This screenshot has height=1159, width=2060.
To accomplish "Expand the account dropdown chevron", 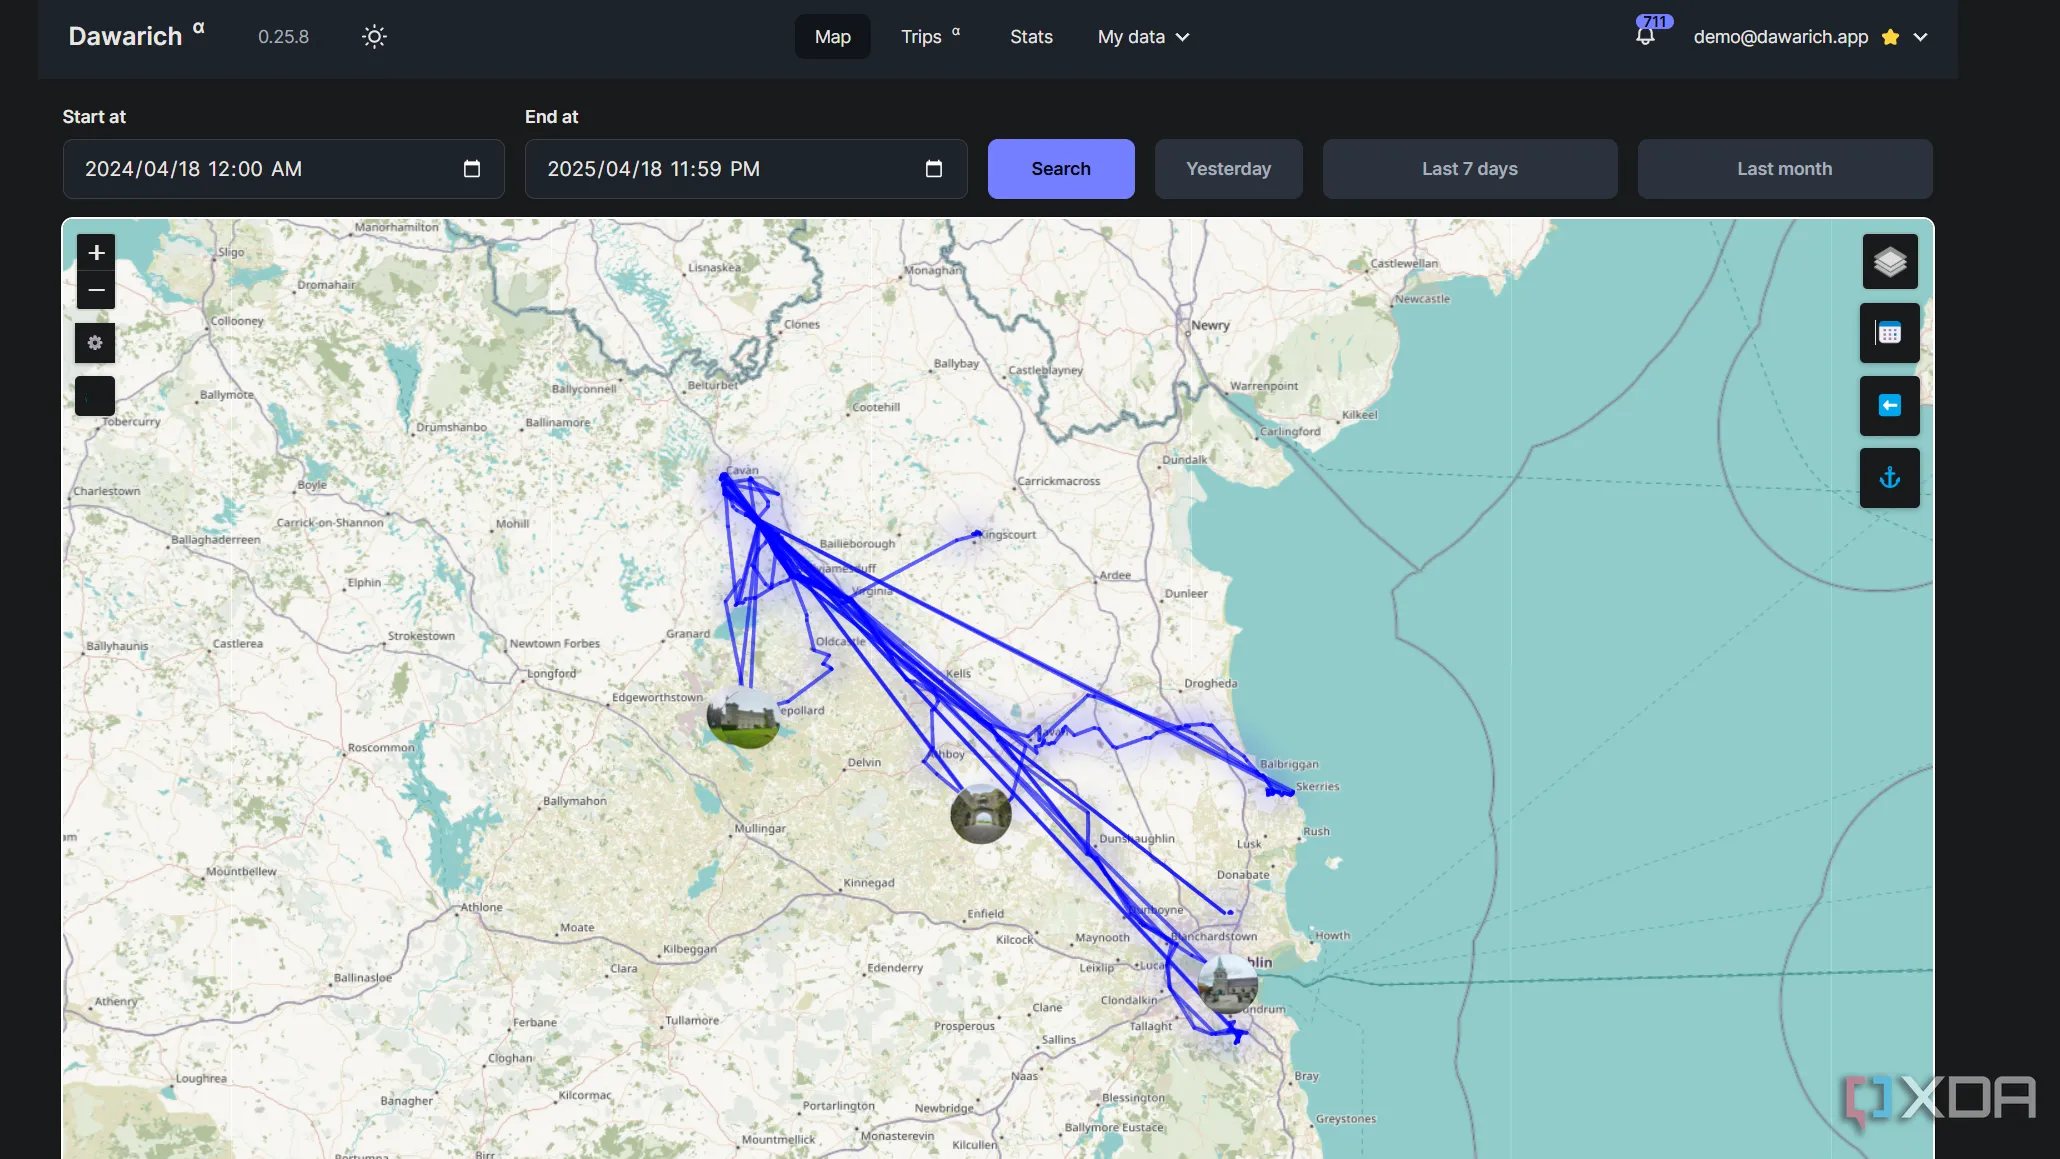I will coord(1921,37).
